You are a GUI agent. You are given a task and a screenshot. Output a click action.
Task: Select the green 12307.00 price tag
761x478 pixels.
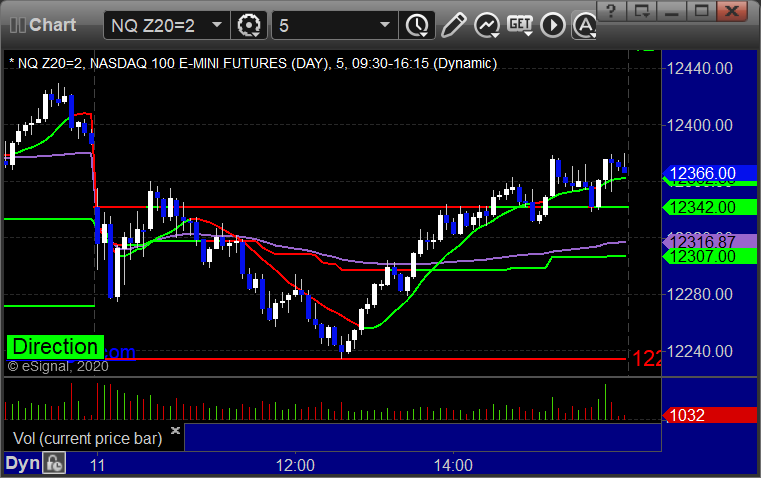pyautogui.click(x=710, y=256)
